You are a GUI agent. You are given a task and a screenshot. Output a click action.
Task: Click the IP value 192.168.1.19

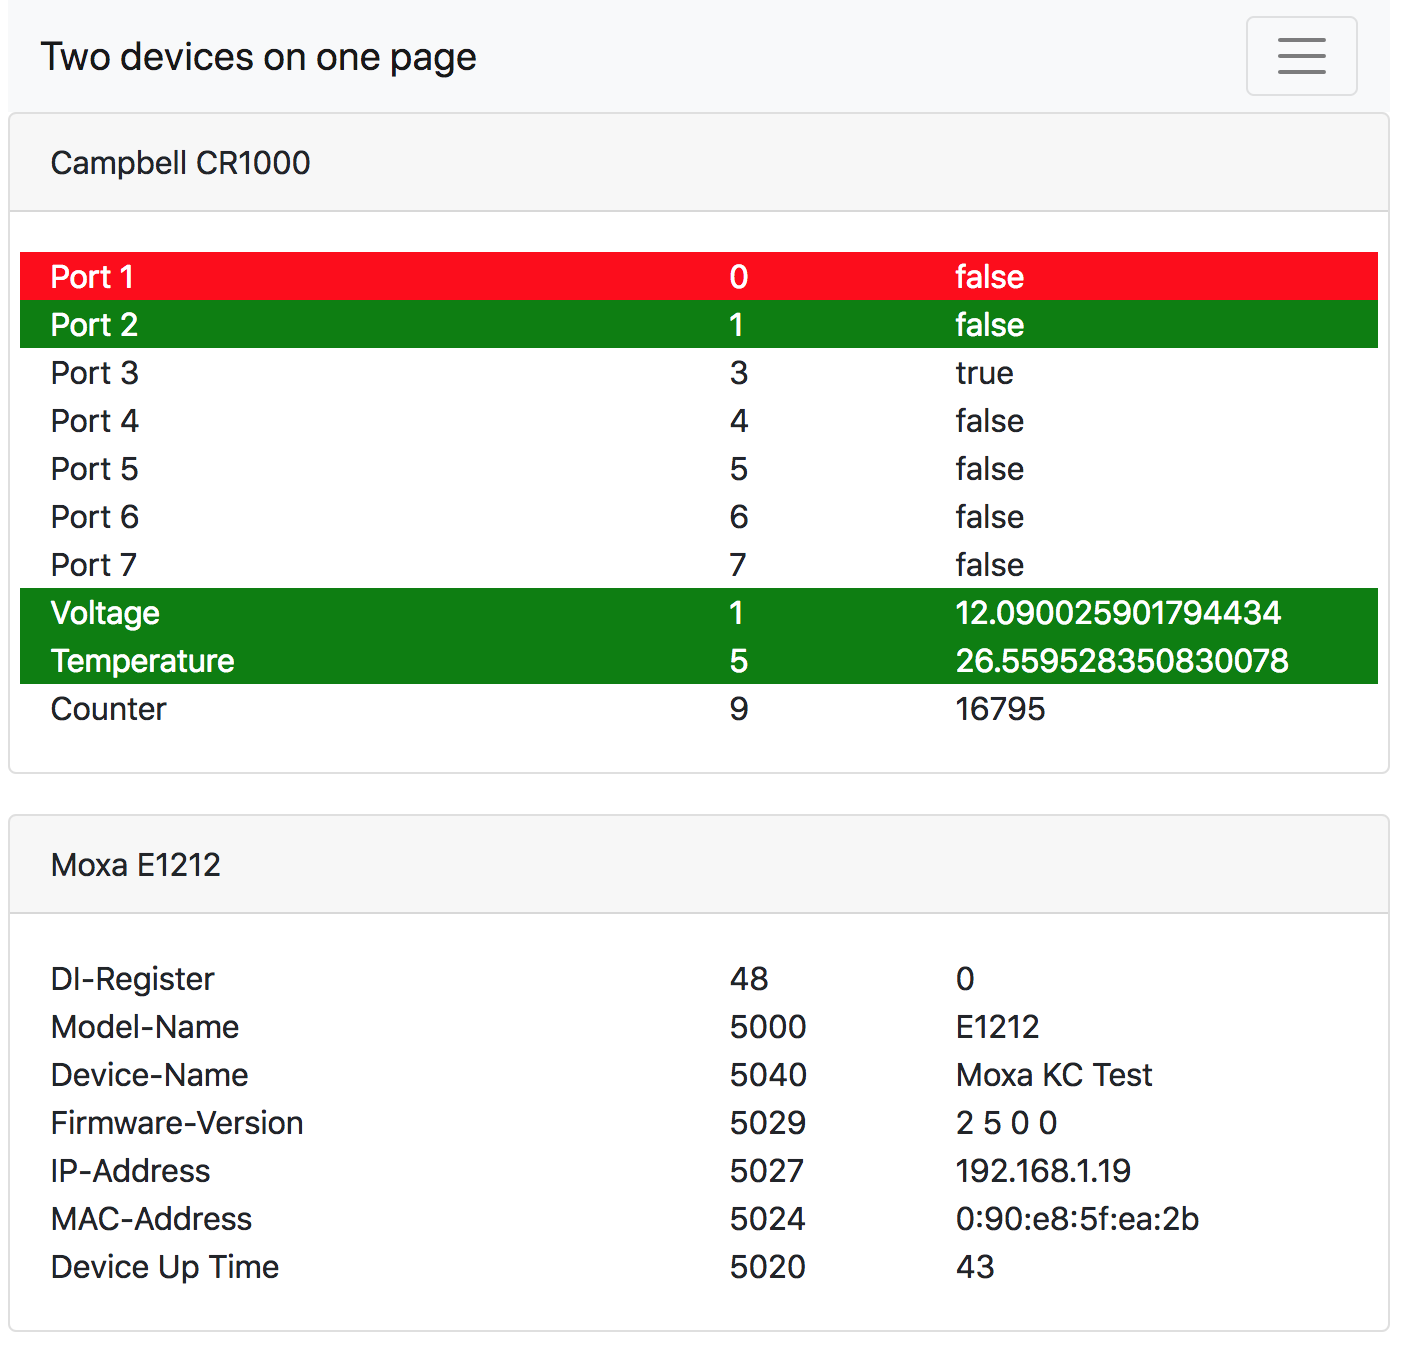point(1043,1171)
